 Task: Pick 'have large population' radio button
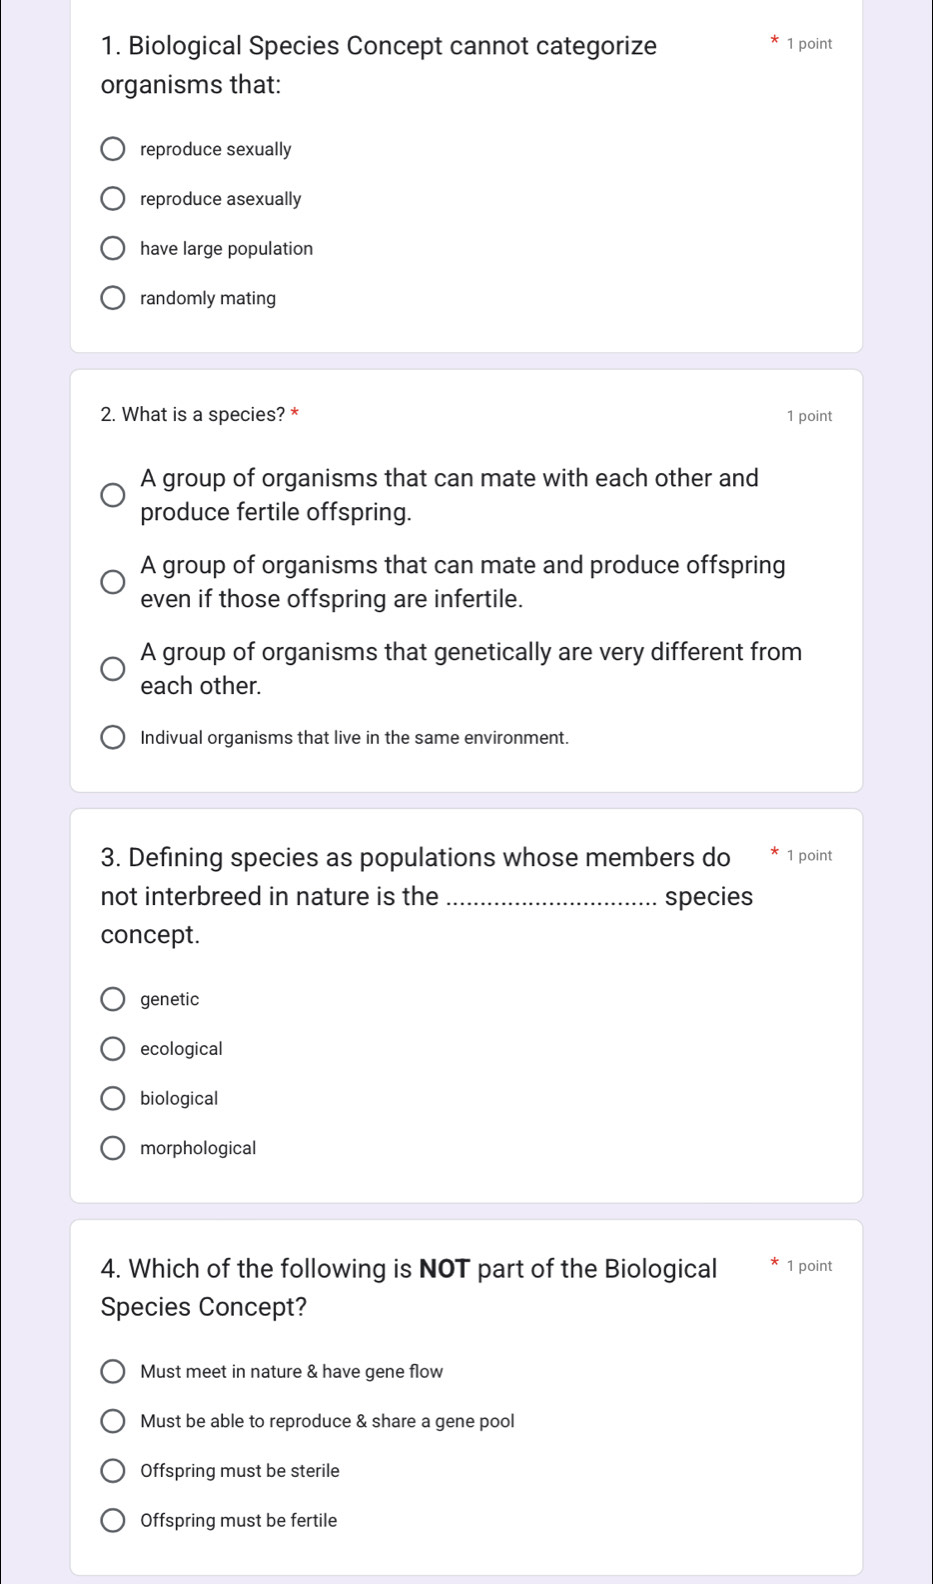point(113,249)
